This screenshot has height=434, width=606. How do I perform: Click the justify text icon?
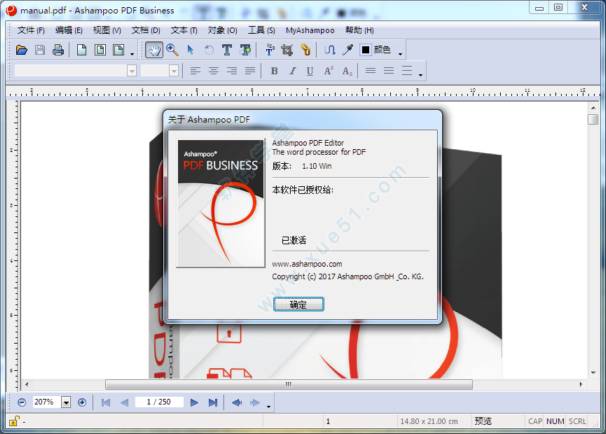(250, 71)
